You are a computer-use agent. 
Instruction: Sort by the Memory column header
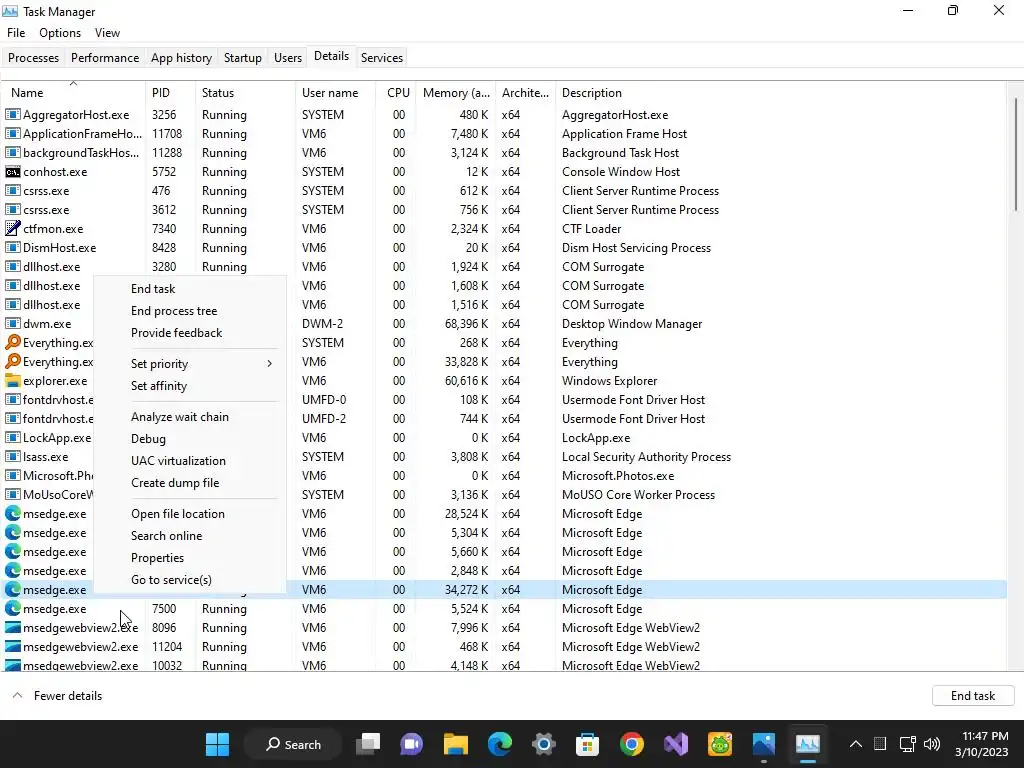coord(456,93)
